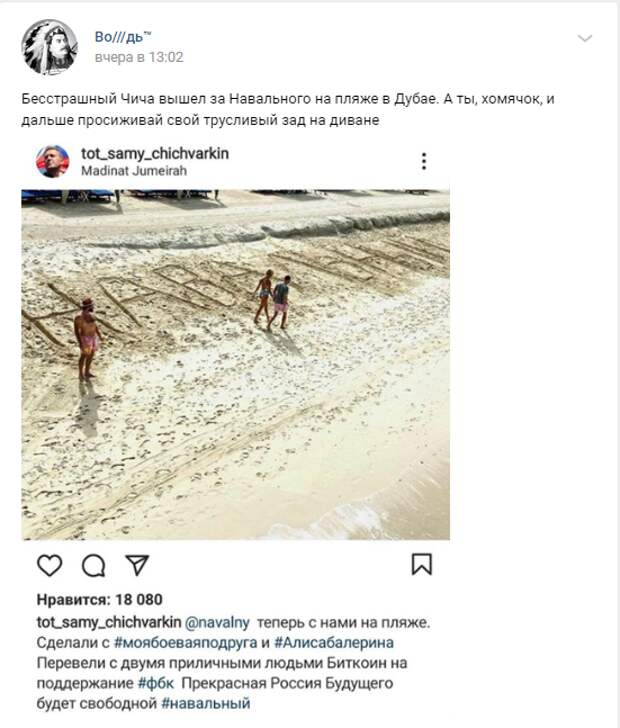Open caption author tot_samy_chichvarkin username

pos(109,623)
